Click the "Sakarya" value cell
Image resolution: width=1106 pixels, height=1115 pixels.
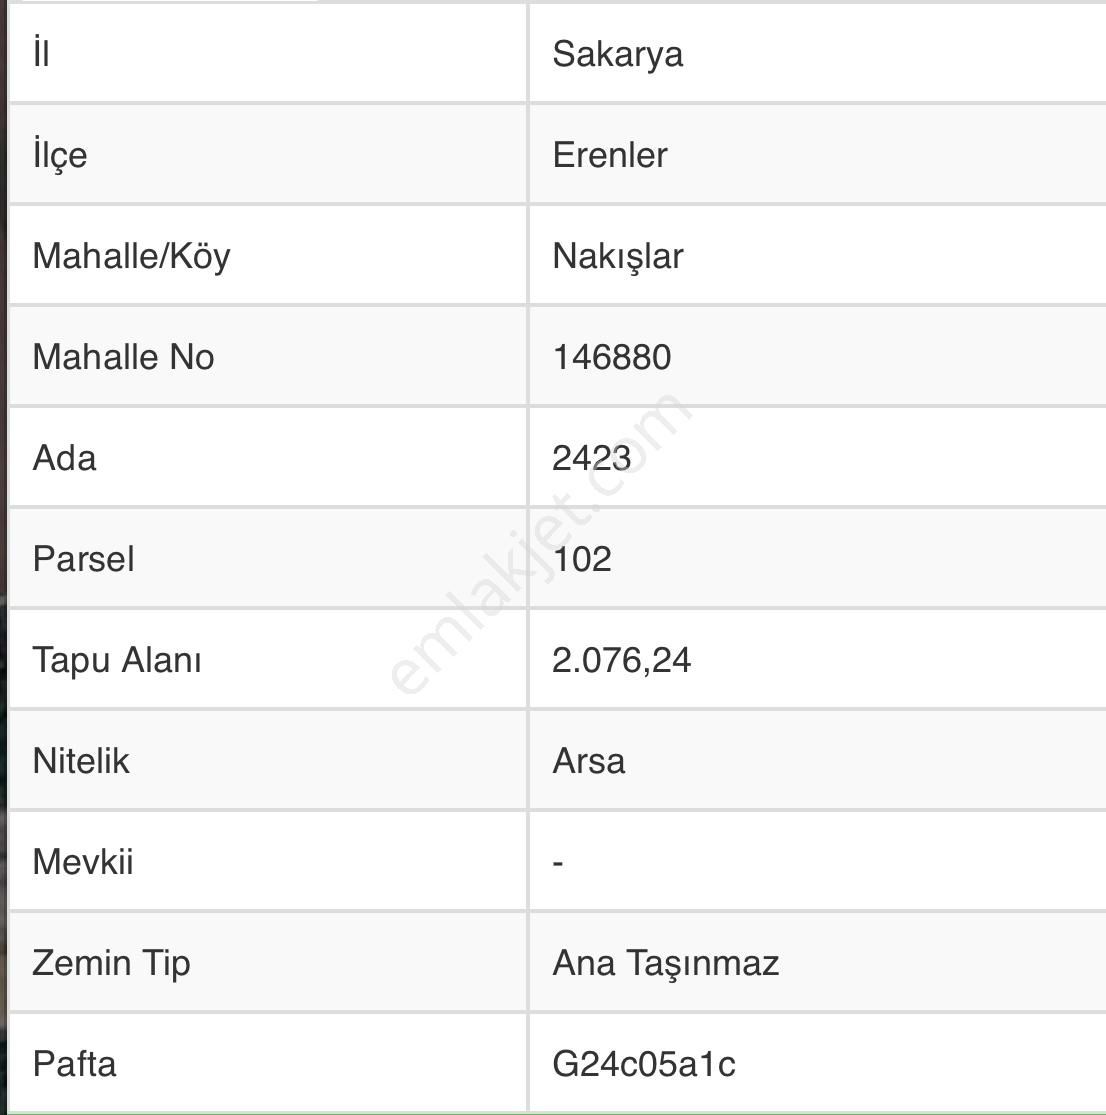pyautogui.click(x=617, y=54)
